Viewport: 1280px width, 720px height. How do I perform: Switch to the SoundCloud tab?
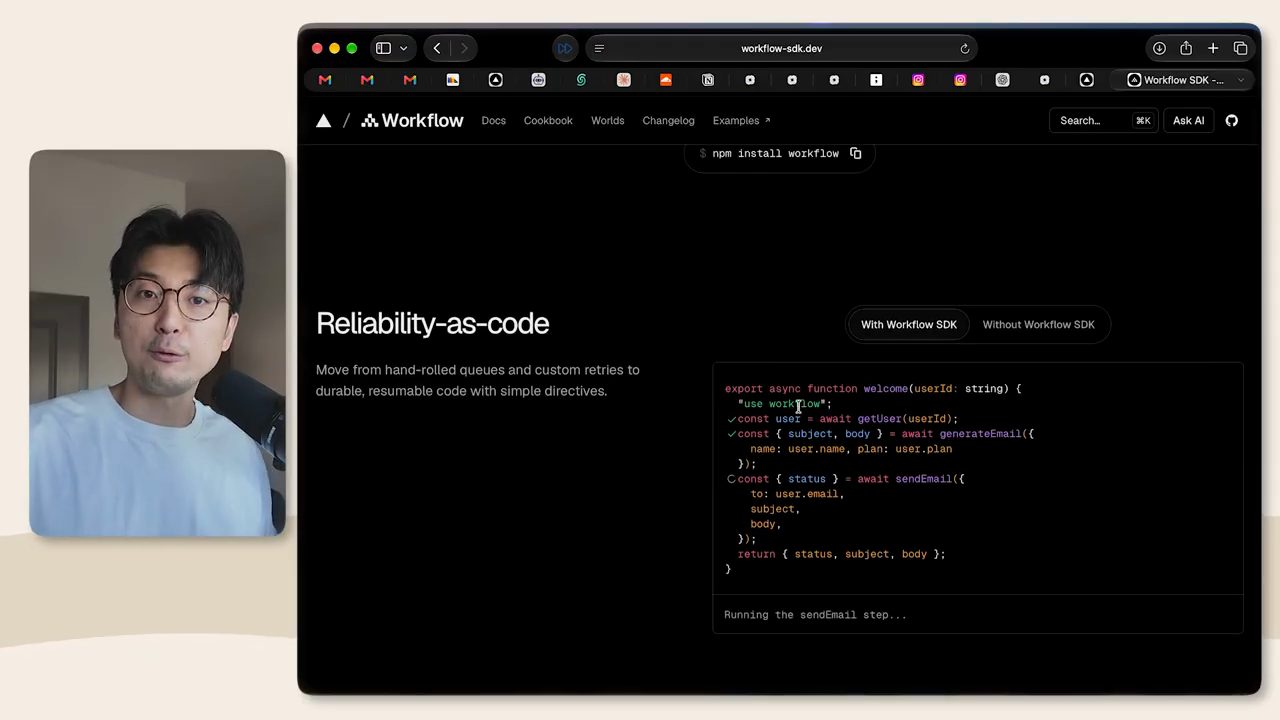click(666, 80)
